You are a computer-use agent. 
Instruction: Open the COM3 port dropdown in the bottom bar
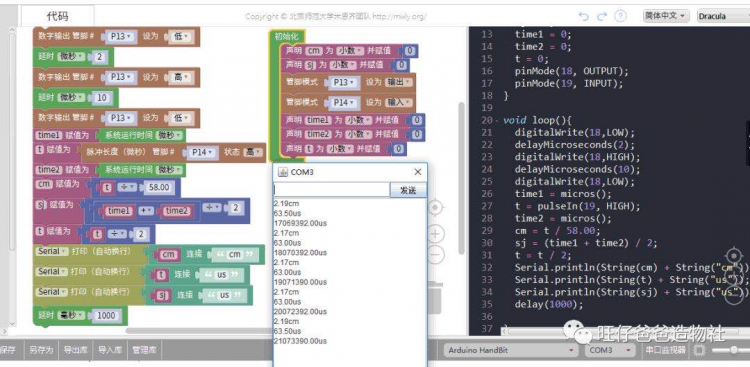tap(610, 350)
